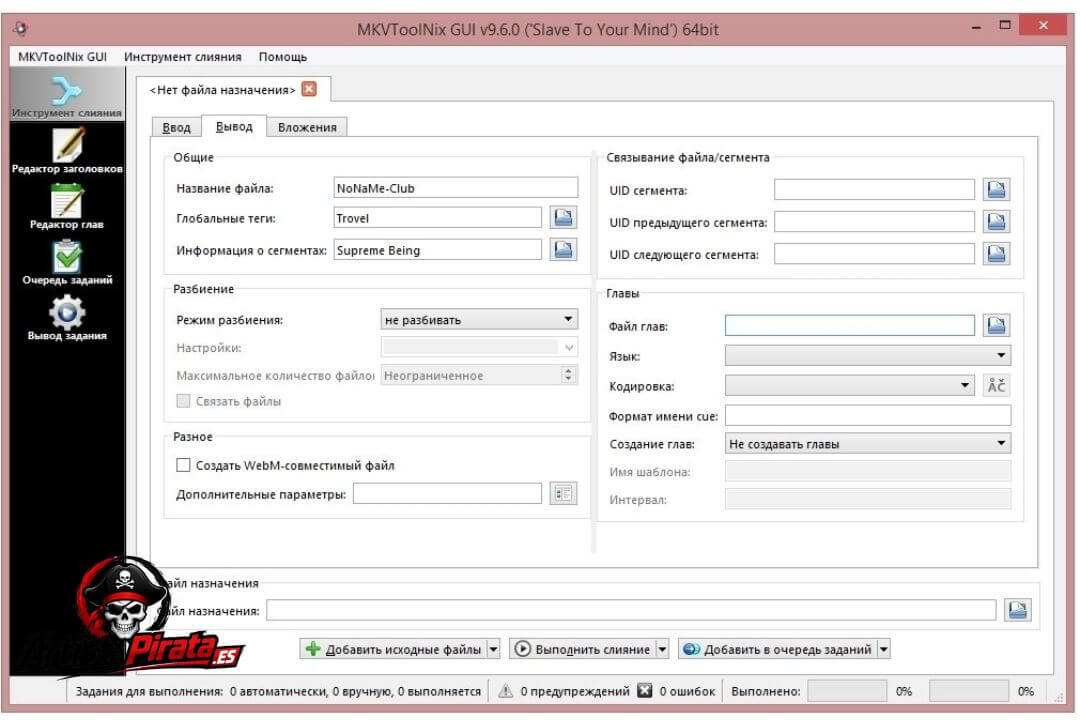1080x720 pixels.
Task: Select the Вывод tab
Action: [234, 126]
